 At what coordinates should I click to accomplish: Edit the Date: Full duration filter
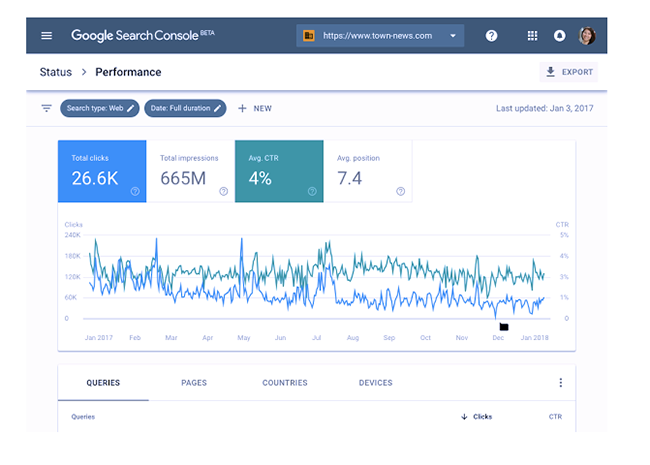pos(185,109)
